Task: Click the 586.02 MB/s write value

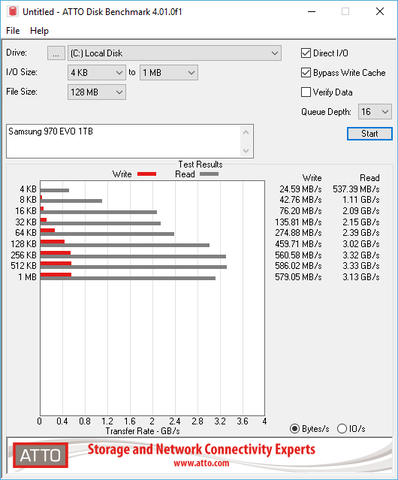Action: click(x=298, y=266)
